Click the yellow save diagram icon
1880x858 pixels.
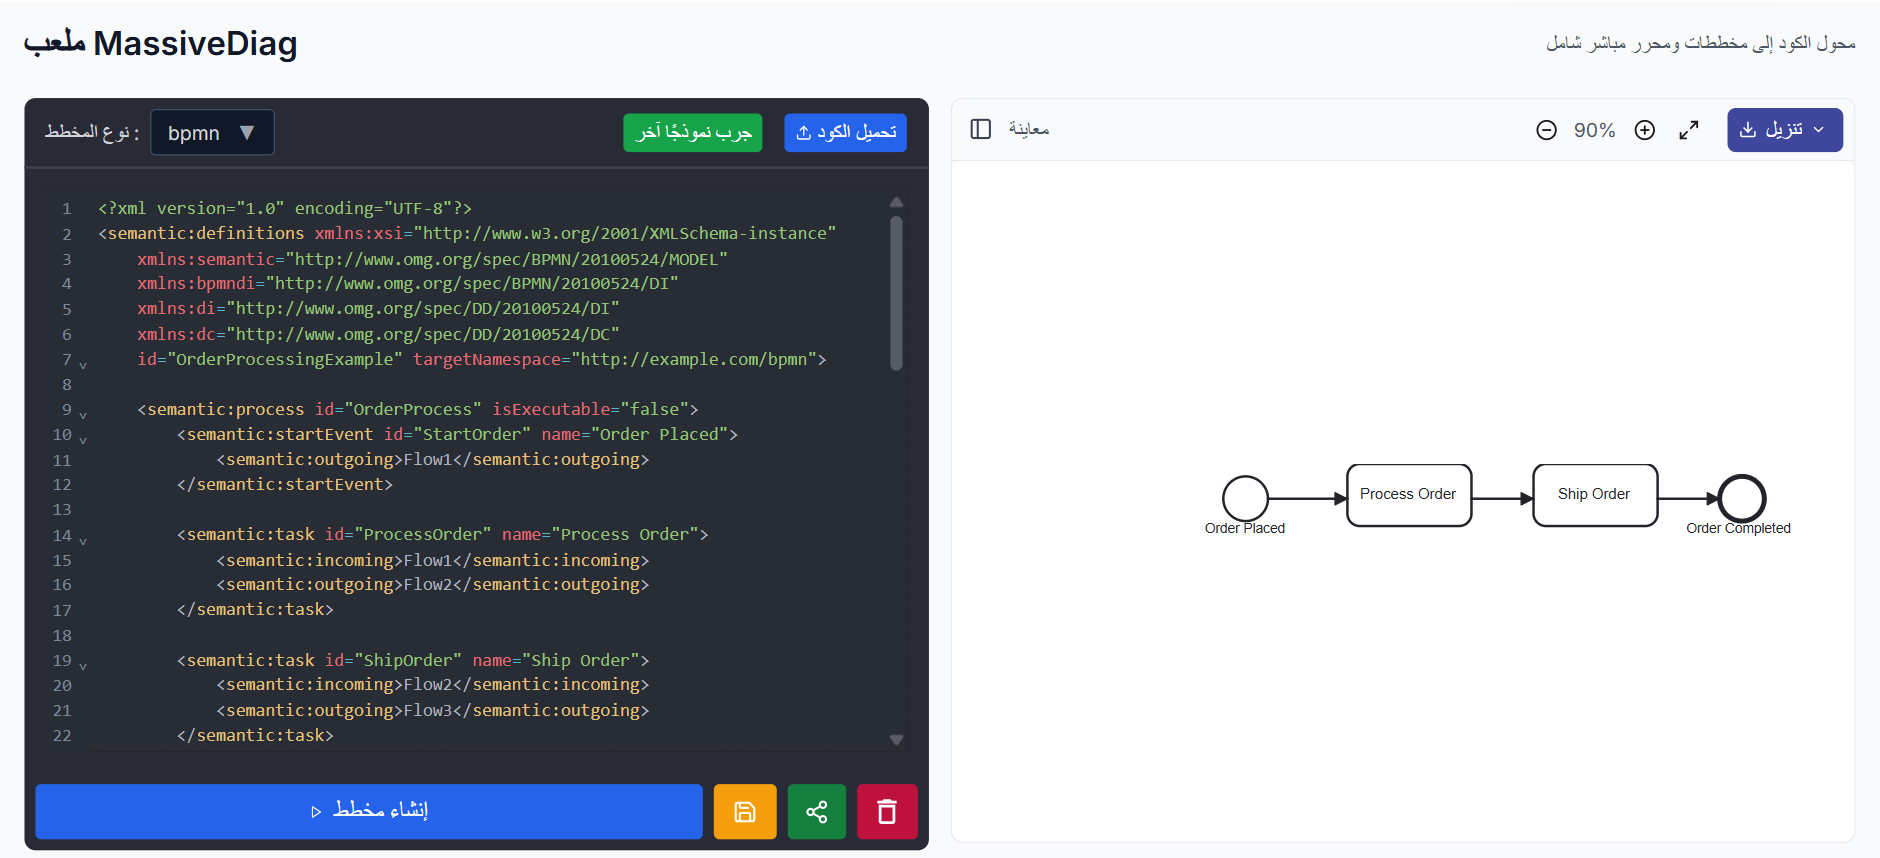pyautogui.click(x=745, y=811)
